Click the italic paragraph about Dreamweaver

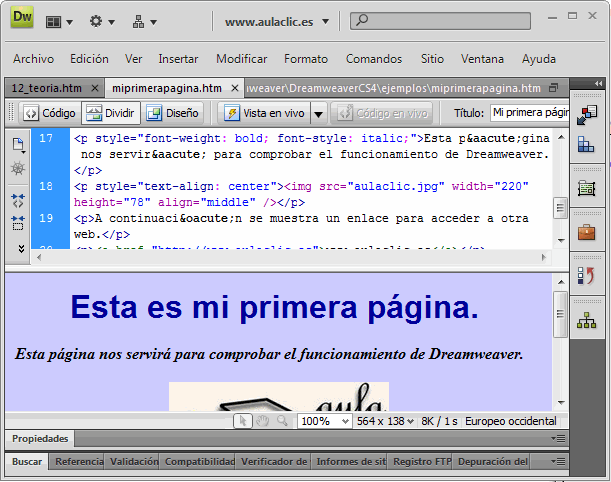click(x=269, y=354)
